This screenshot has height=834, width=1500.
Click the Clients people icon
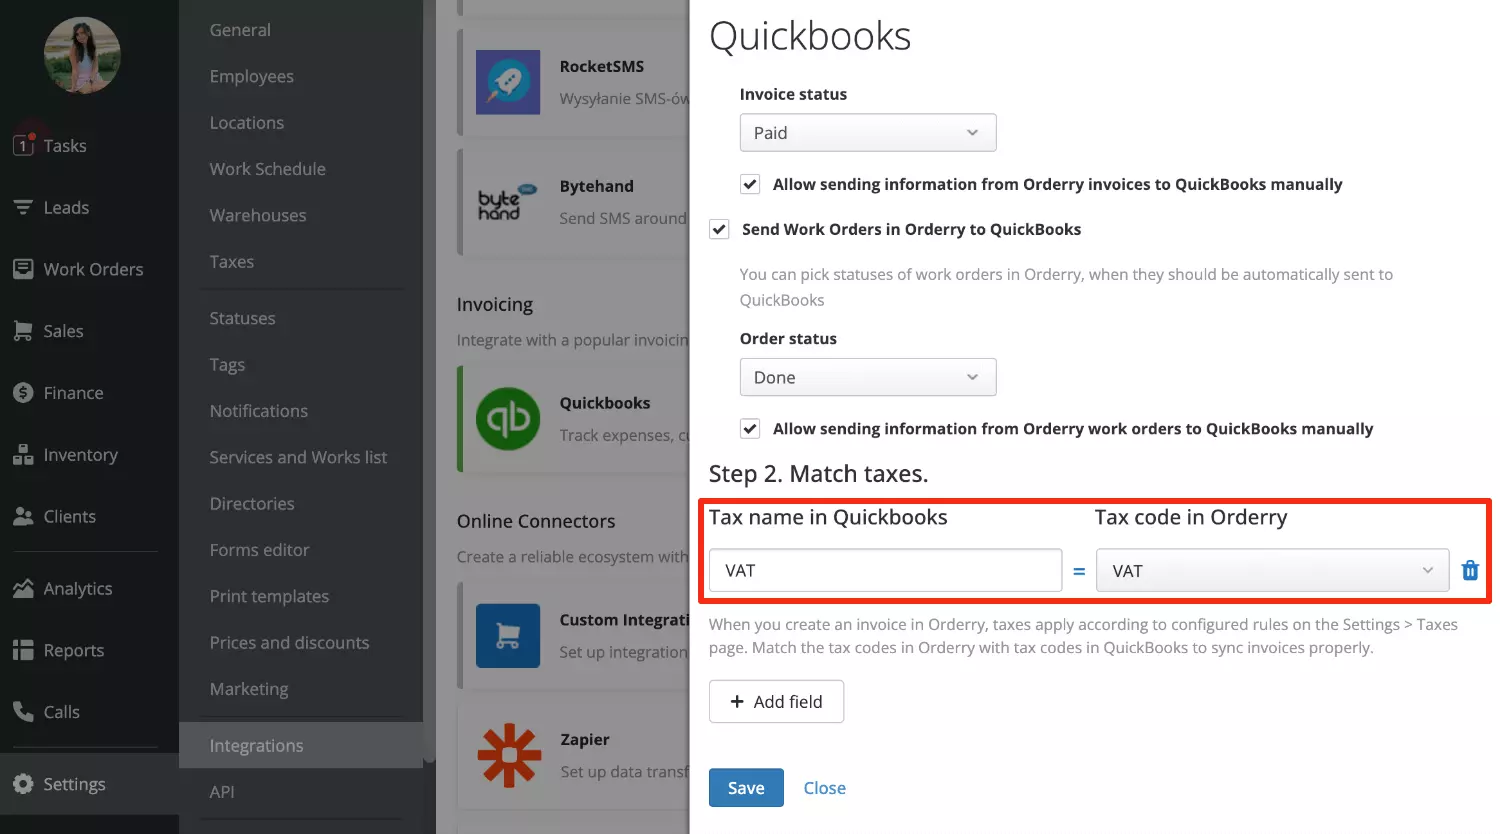coord(23,517)
